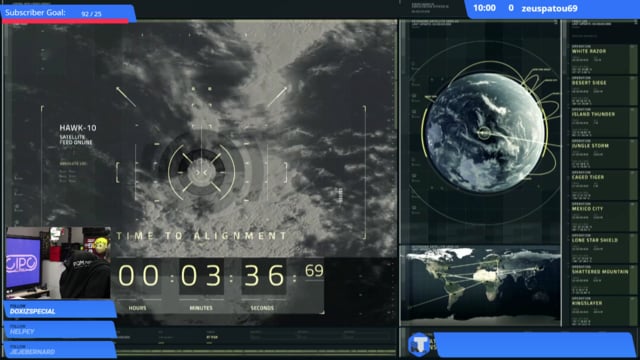Click the MINUTES label under countdown
640x360 pixels.
click(x=201, y=308)
